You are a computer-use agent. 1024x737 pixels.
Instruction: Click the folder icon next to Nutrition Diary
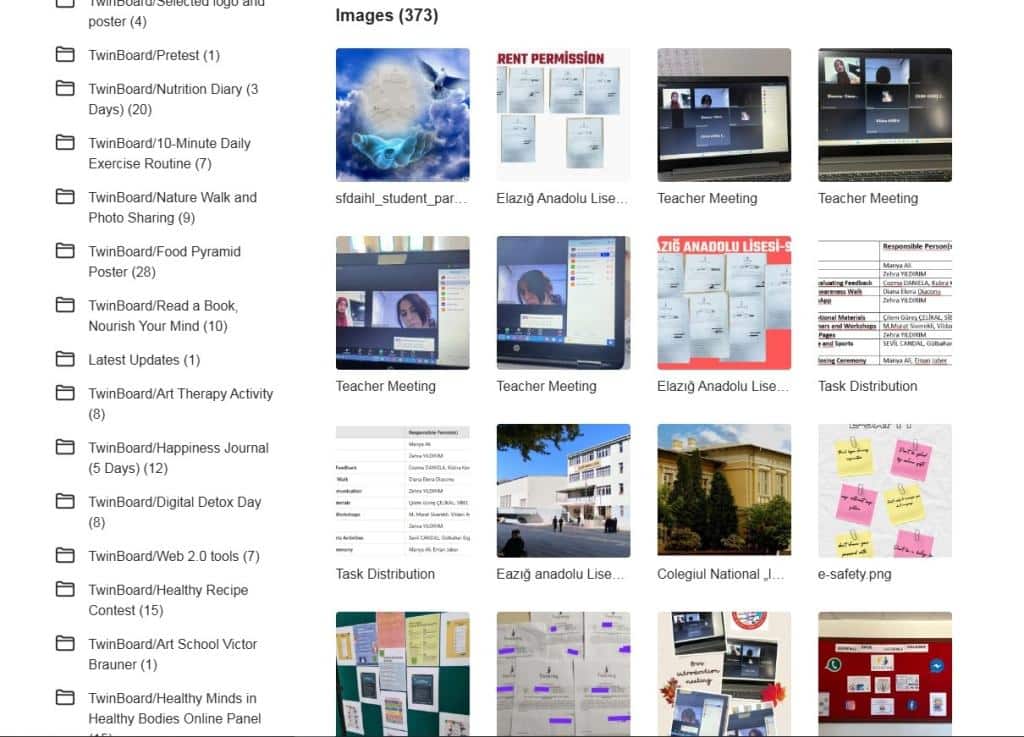pos(65,89)
